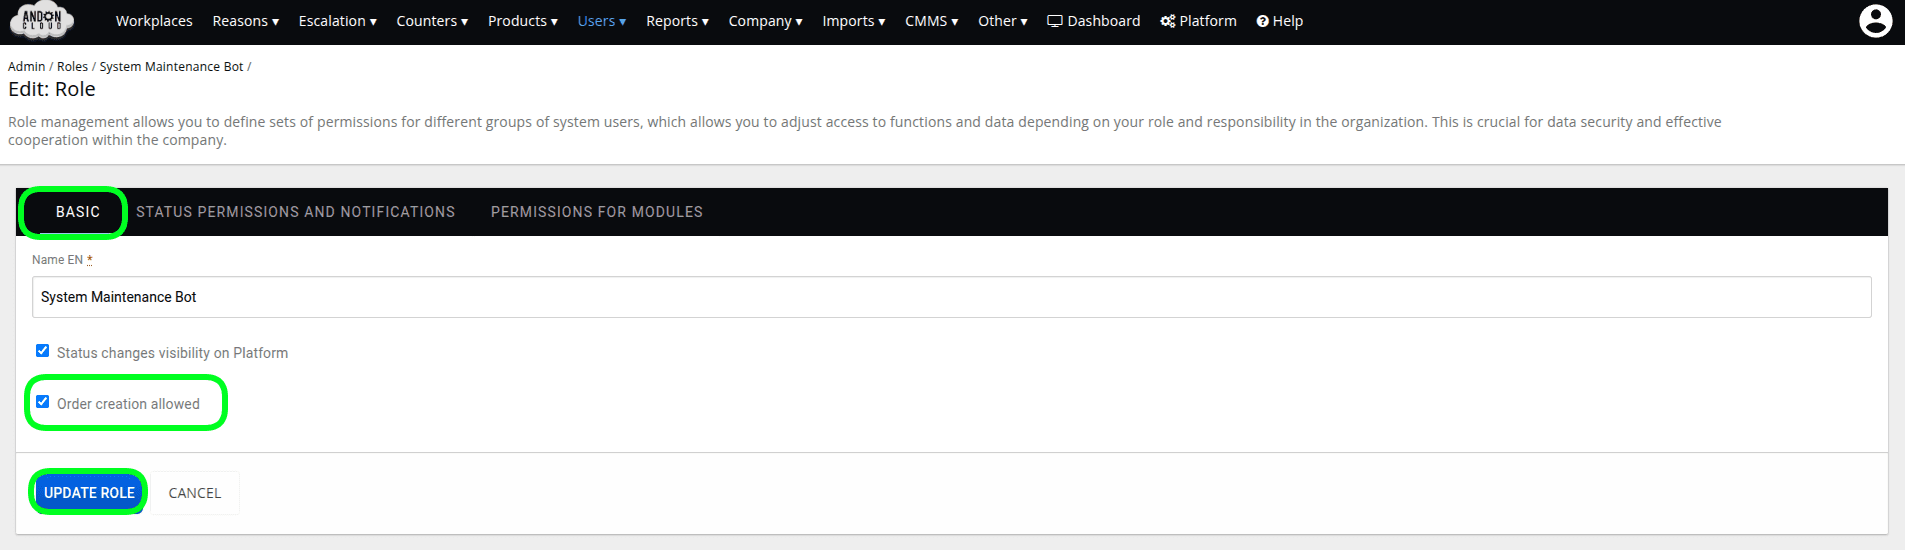Viewport: 1905px width, 550px height.
Task: Open Platform via the gears icon
Action: (x=1167, y=21)
